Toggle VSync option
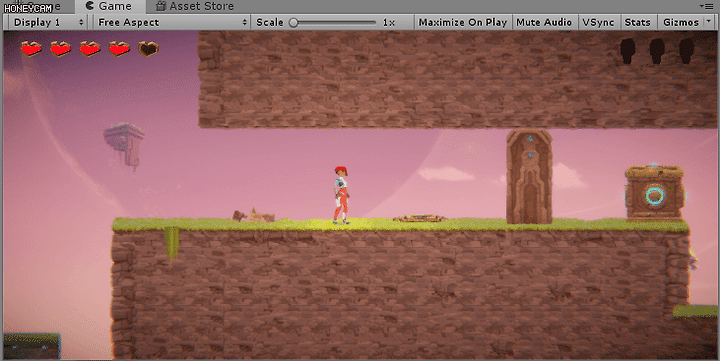720x361 pixels. click(598, 22)
